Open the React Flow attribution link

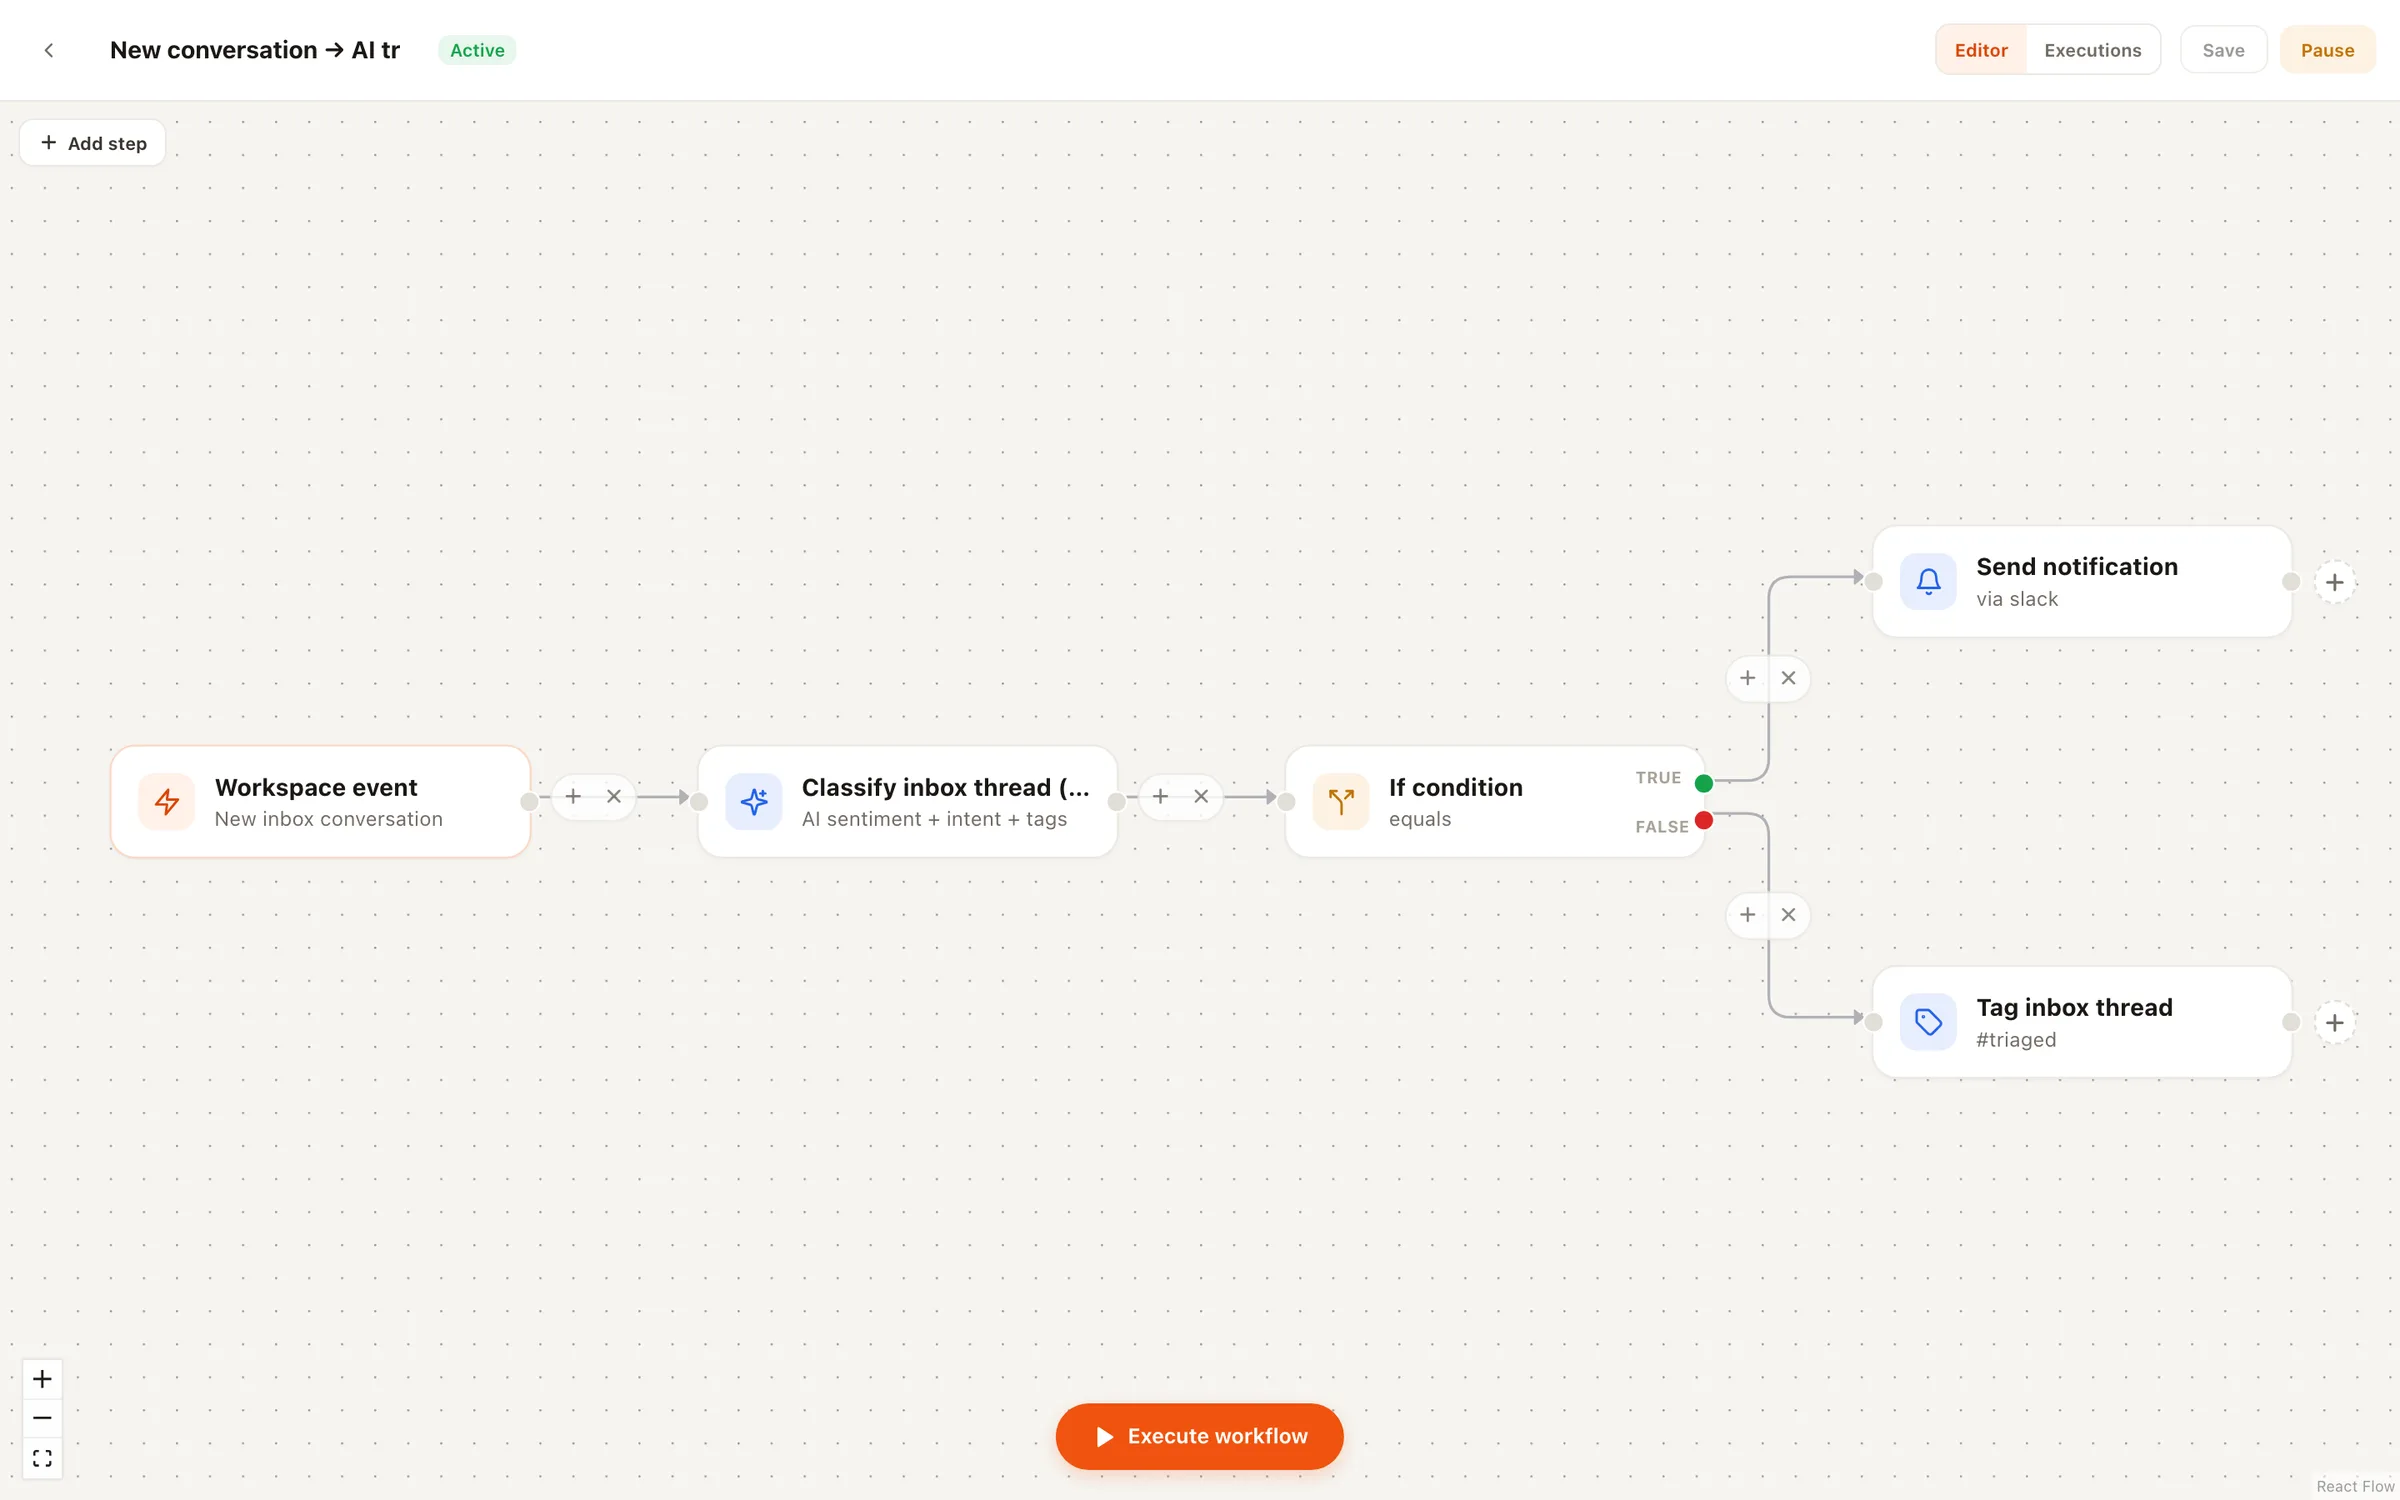[x=2355, y=1486]
